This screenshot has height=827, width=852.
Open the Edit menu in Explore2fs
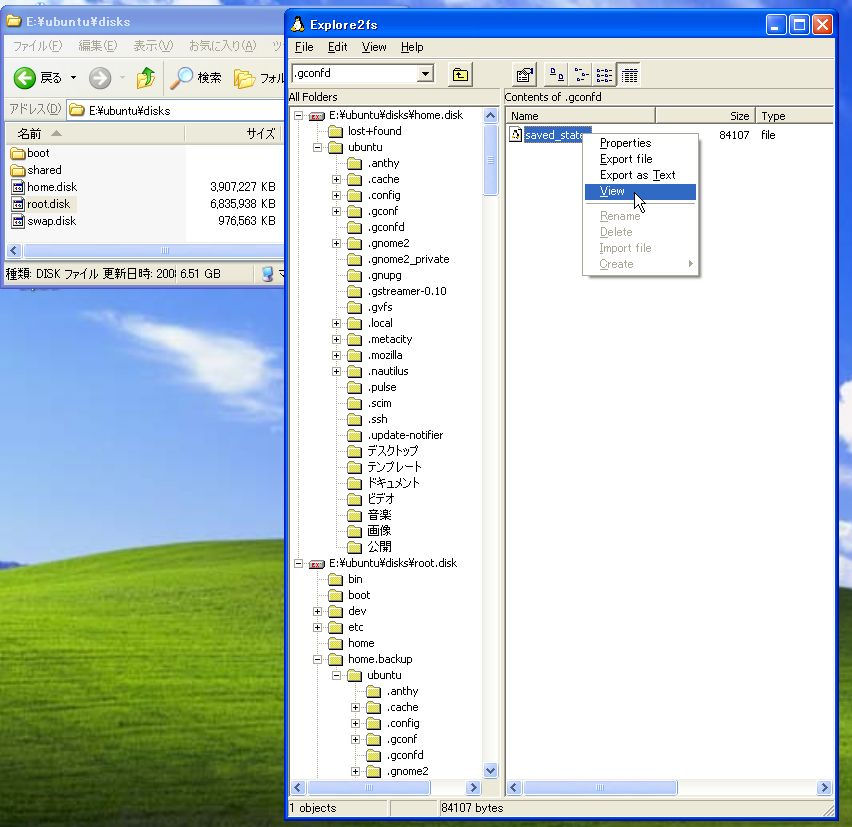coord(337,47)
